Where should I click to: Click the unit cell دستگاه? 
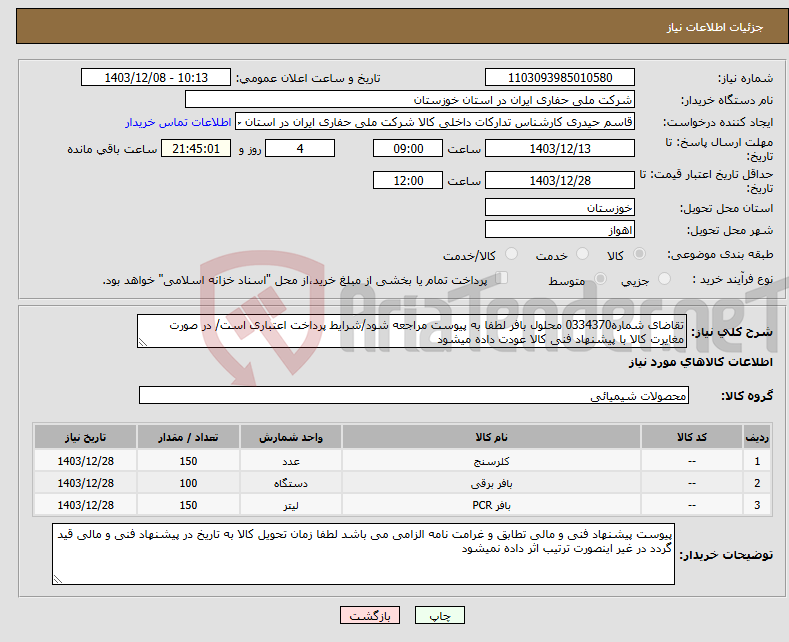pos(291,483)
